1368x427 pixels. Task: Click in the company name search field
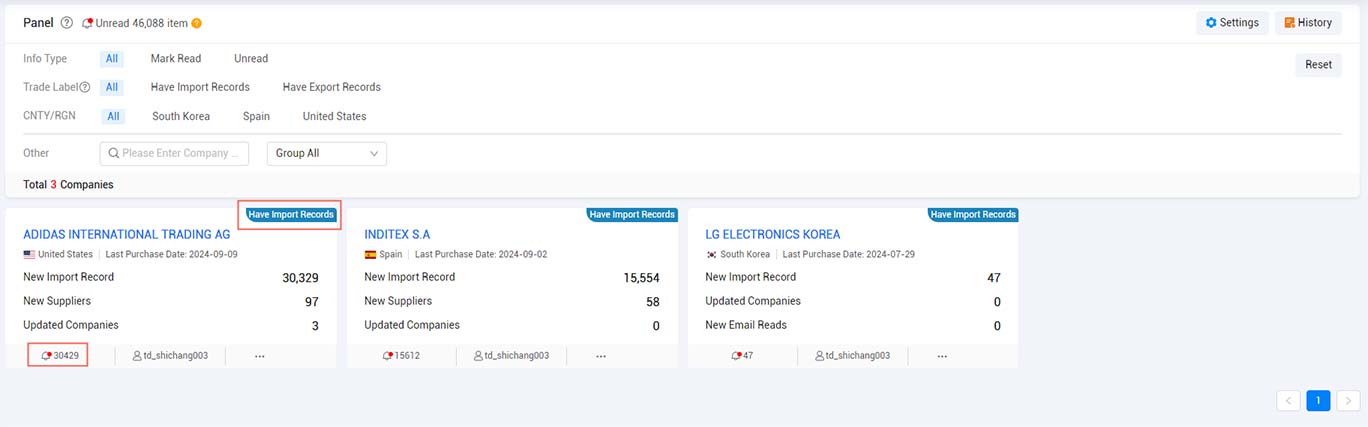coord(174,154)
